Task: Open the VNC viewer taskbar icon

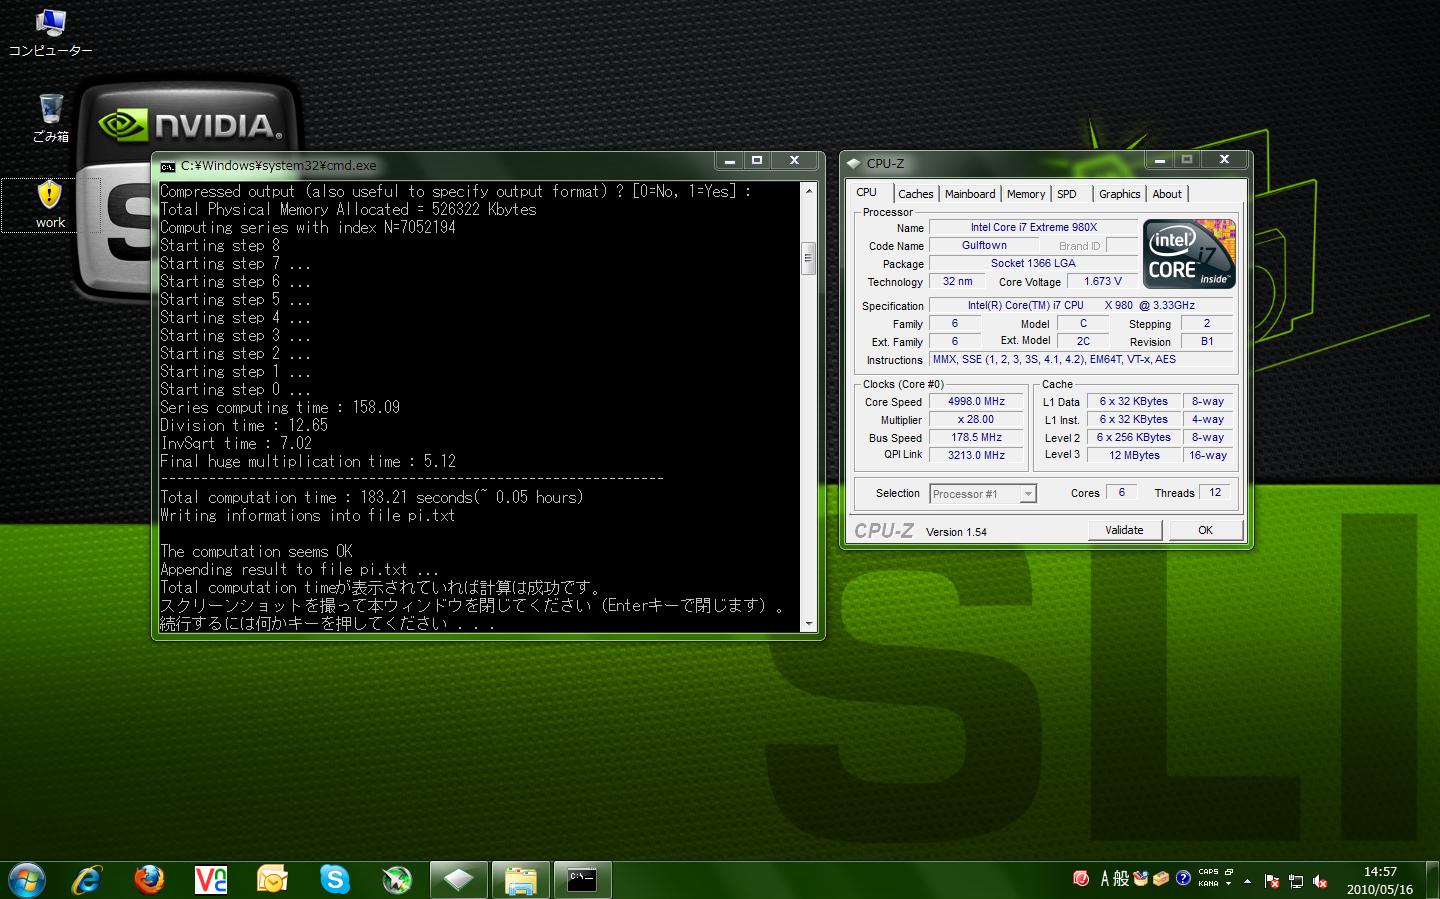Action: point(211,880)
